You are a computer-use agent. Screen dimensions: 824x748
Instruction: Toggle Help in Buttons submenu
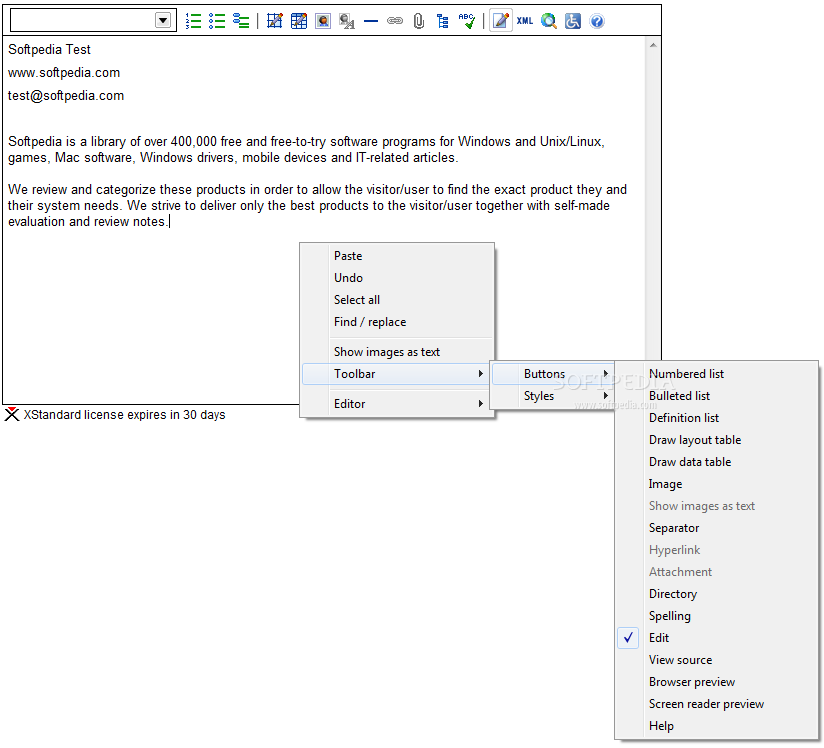pos(716,726)
